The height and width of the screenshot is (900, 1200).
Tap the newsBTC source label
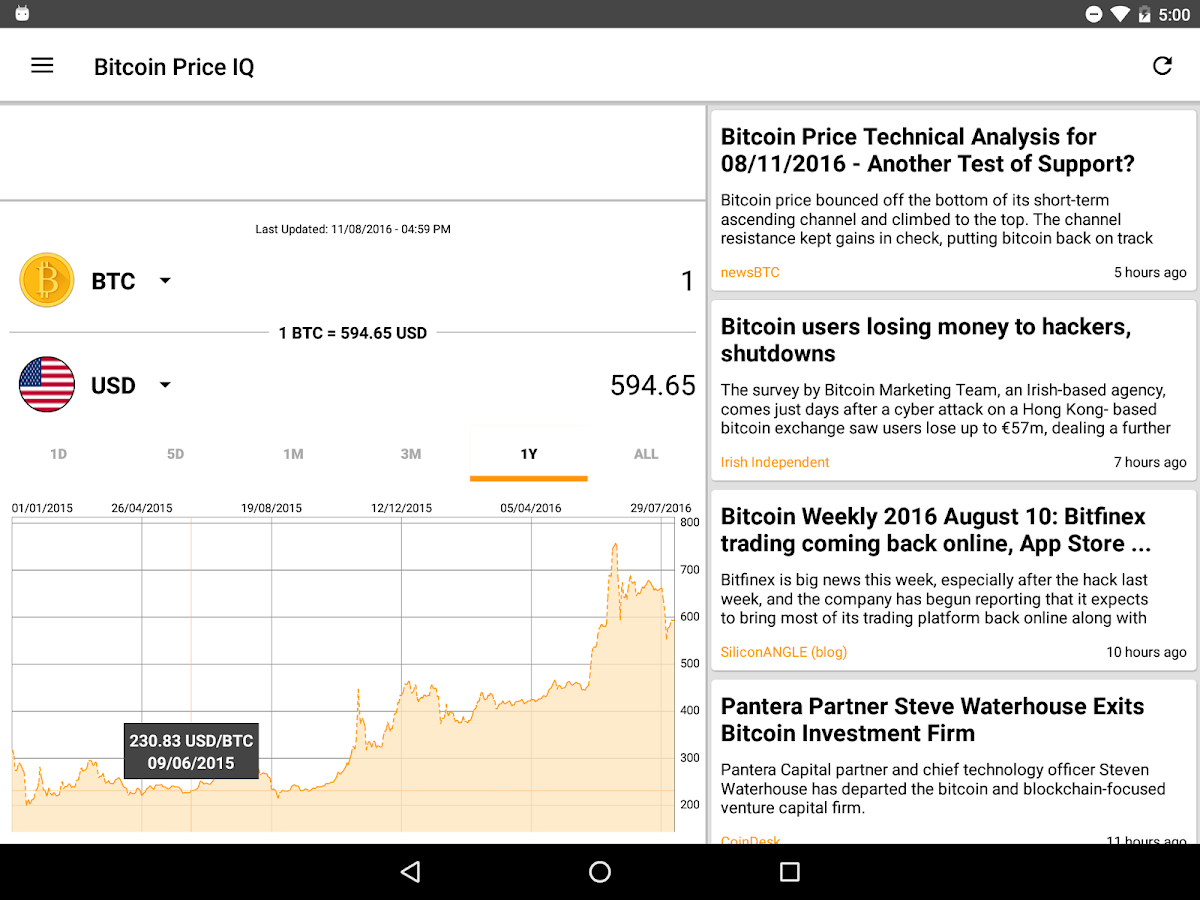(750, 272)
